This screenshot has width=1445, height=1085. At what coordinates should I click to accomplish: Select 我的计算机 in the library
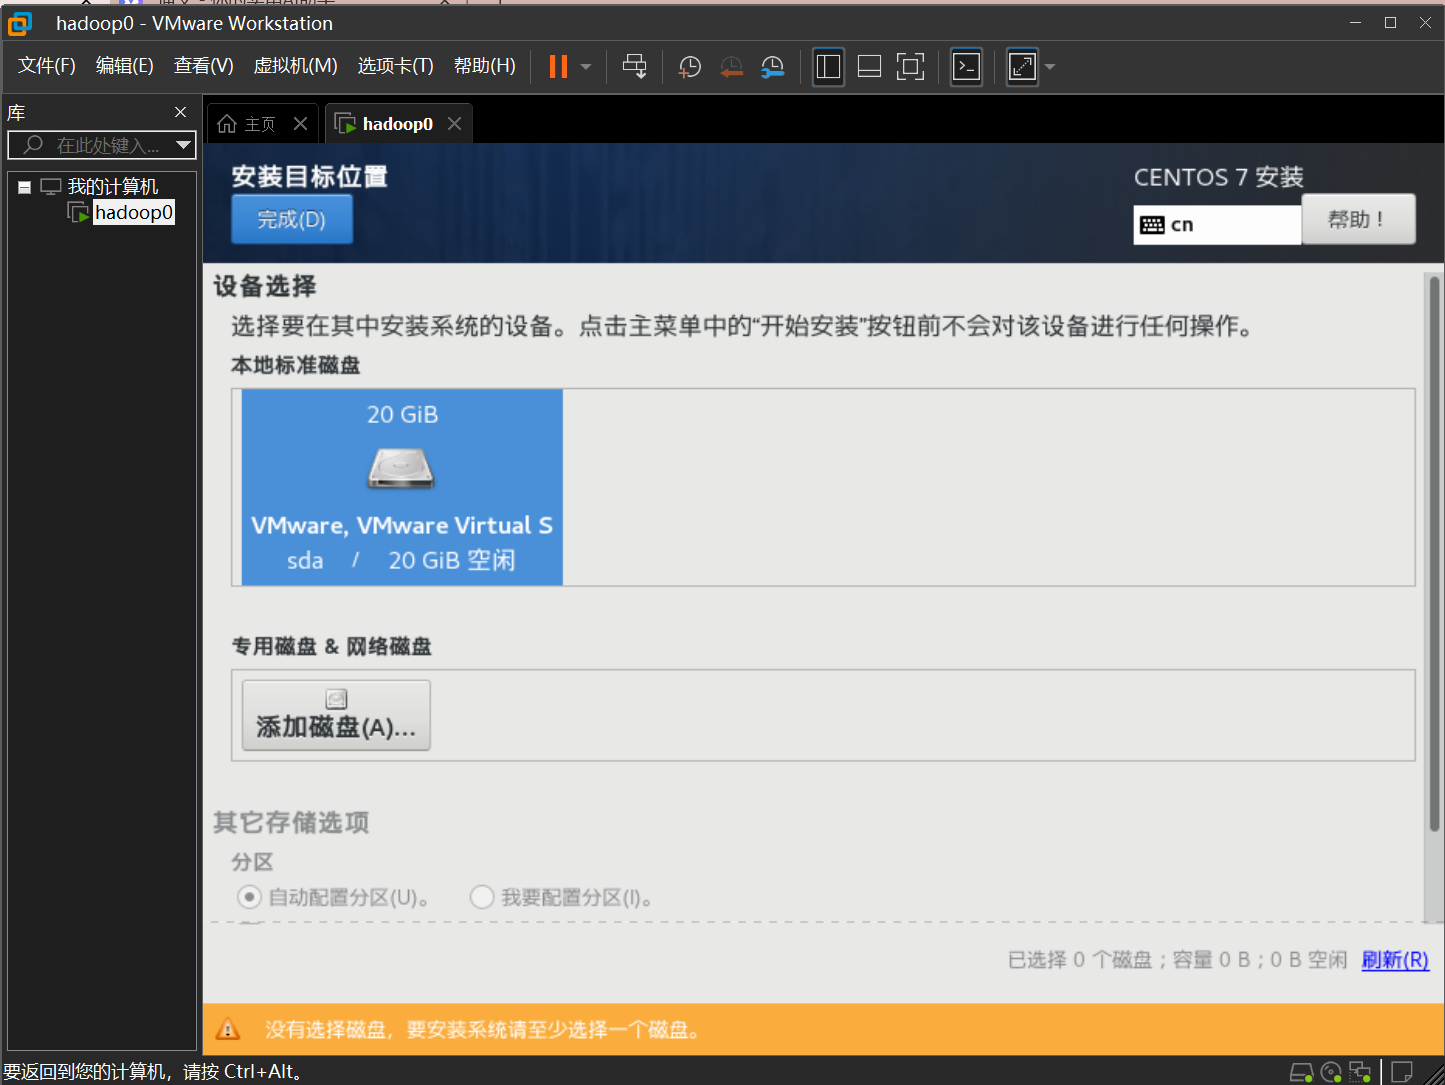[112, 187]
